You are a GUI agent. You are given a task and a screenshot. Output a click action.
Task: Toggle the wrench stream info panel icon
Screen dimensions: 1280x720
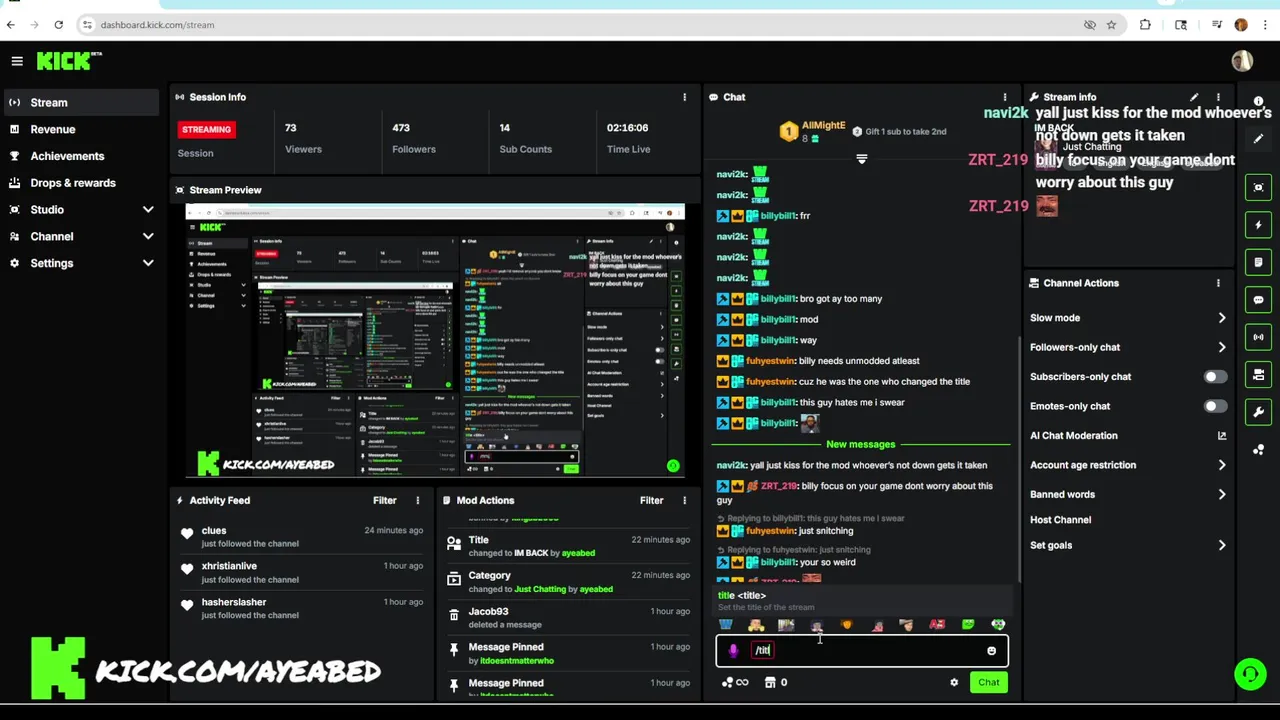1259,412
